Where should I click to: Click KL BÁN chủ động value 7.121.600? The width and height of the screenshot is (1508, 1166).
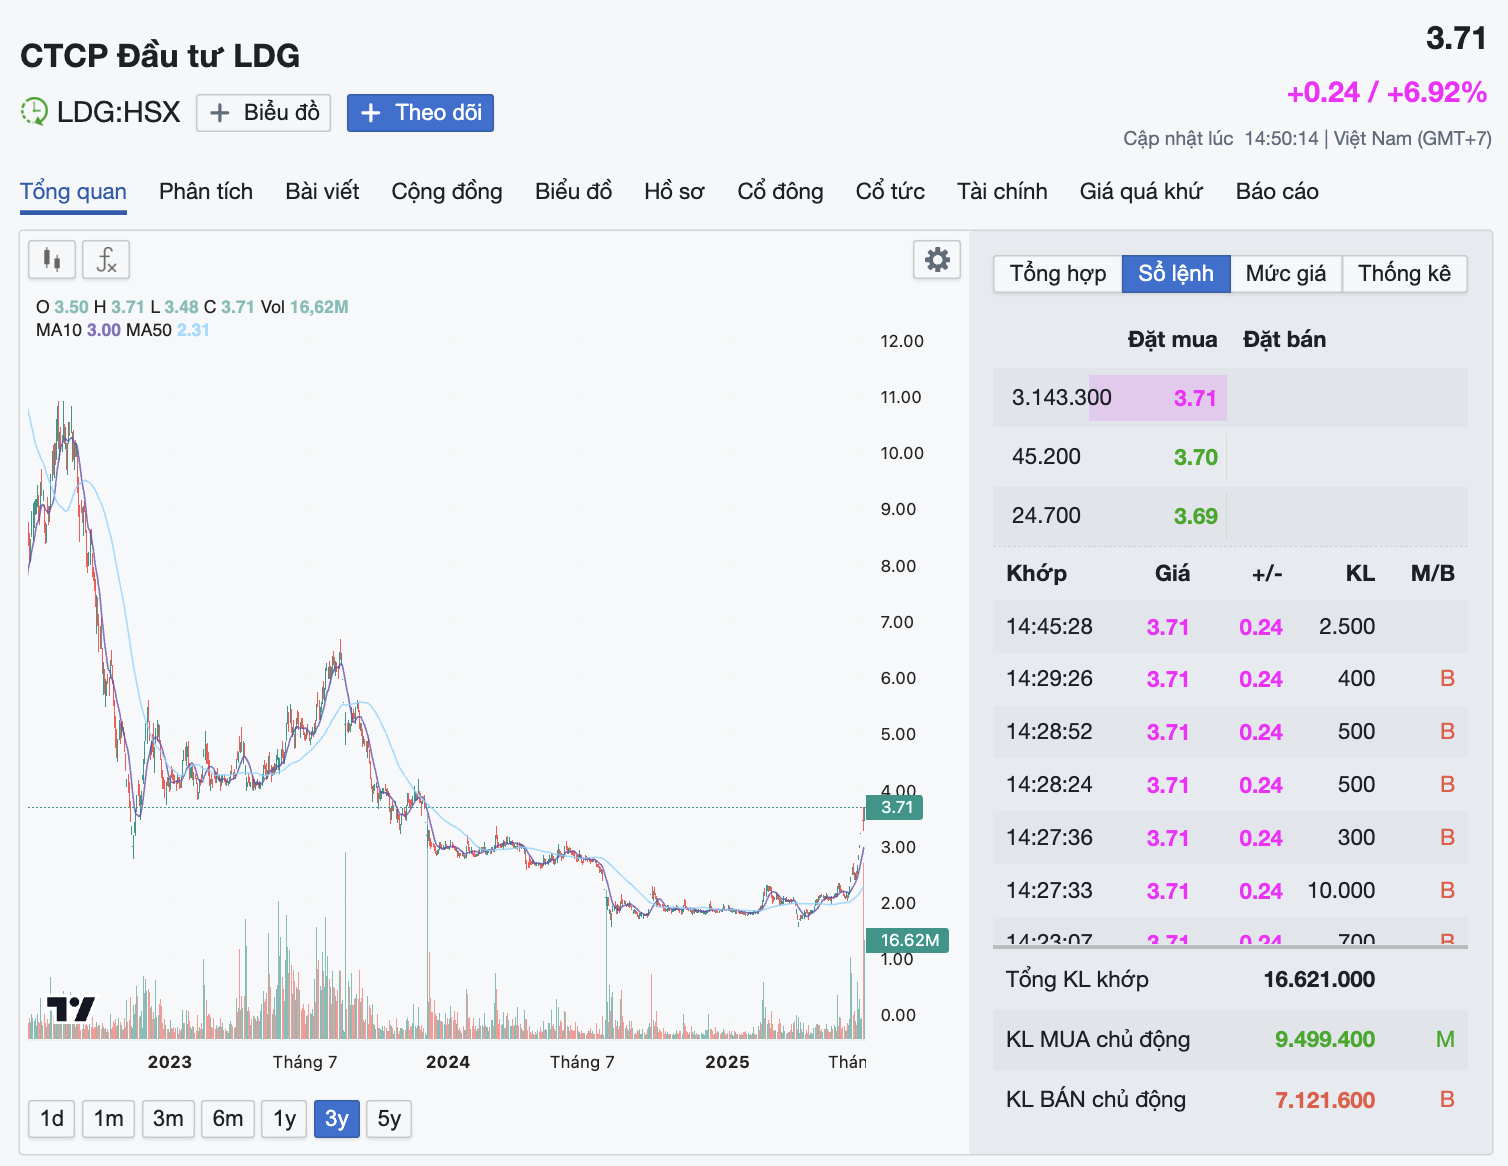tap(1325, 1100)
